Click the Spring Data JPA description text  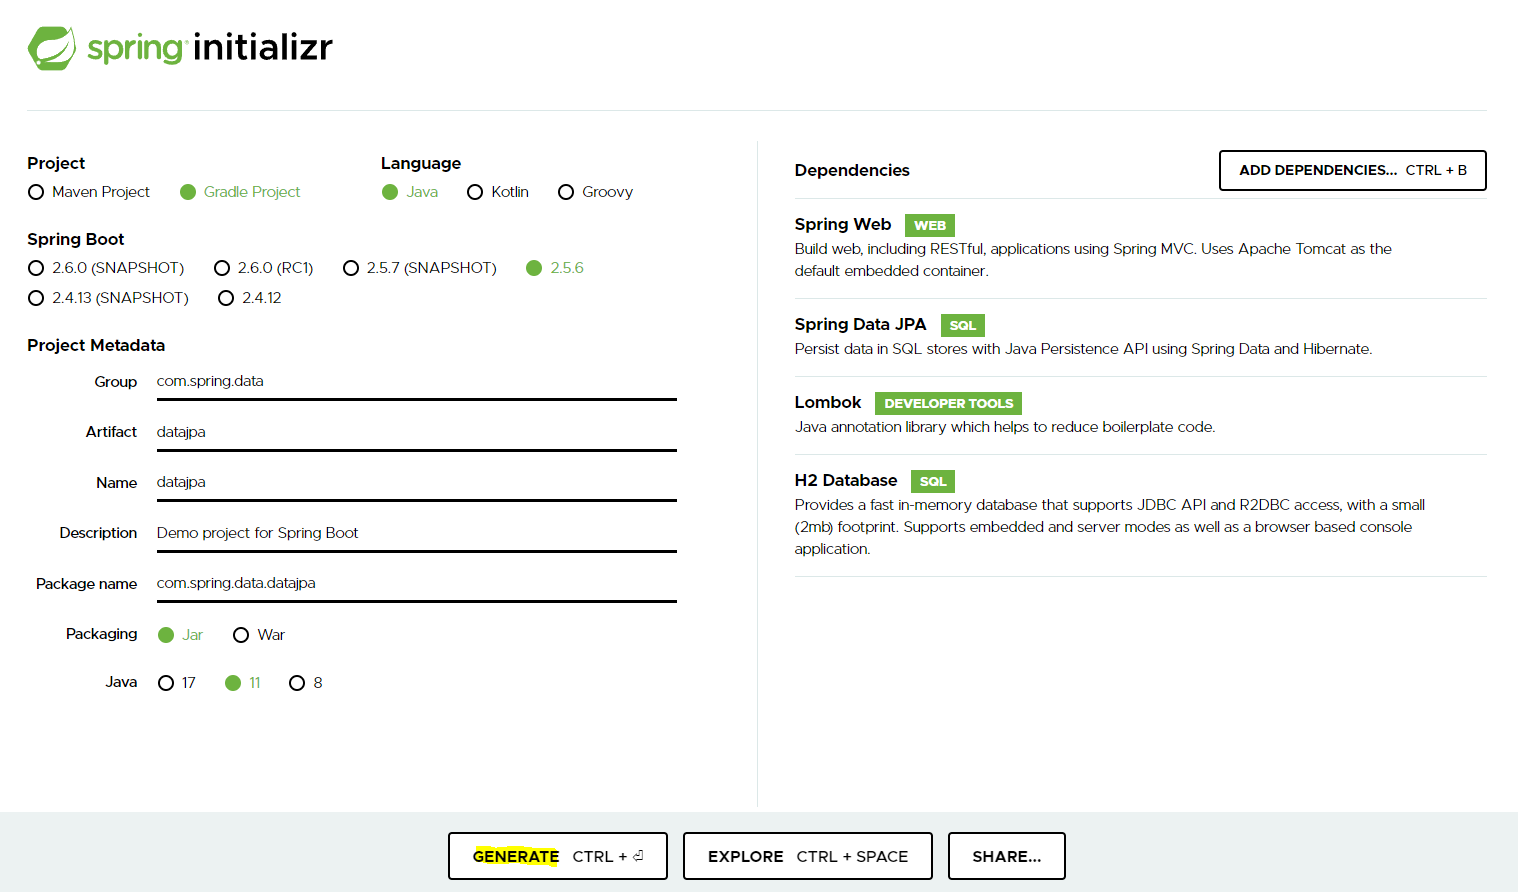click(x=1084, y=349)
